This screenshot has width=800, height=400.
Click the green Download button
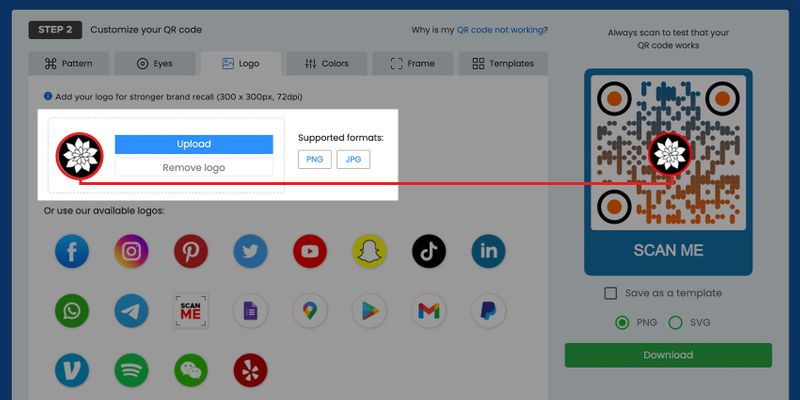point(668,355)
